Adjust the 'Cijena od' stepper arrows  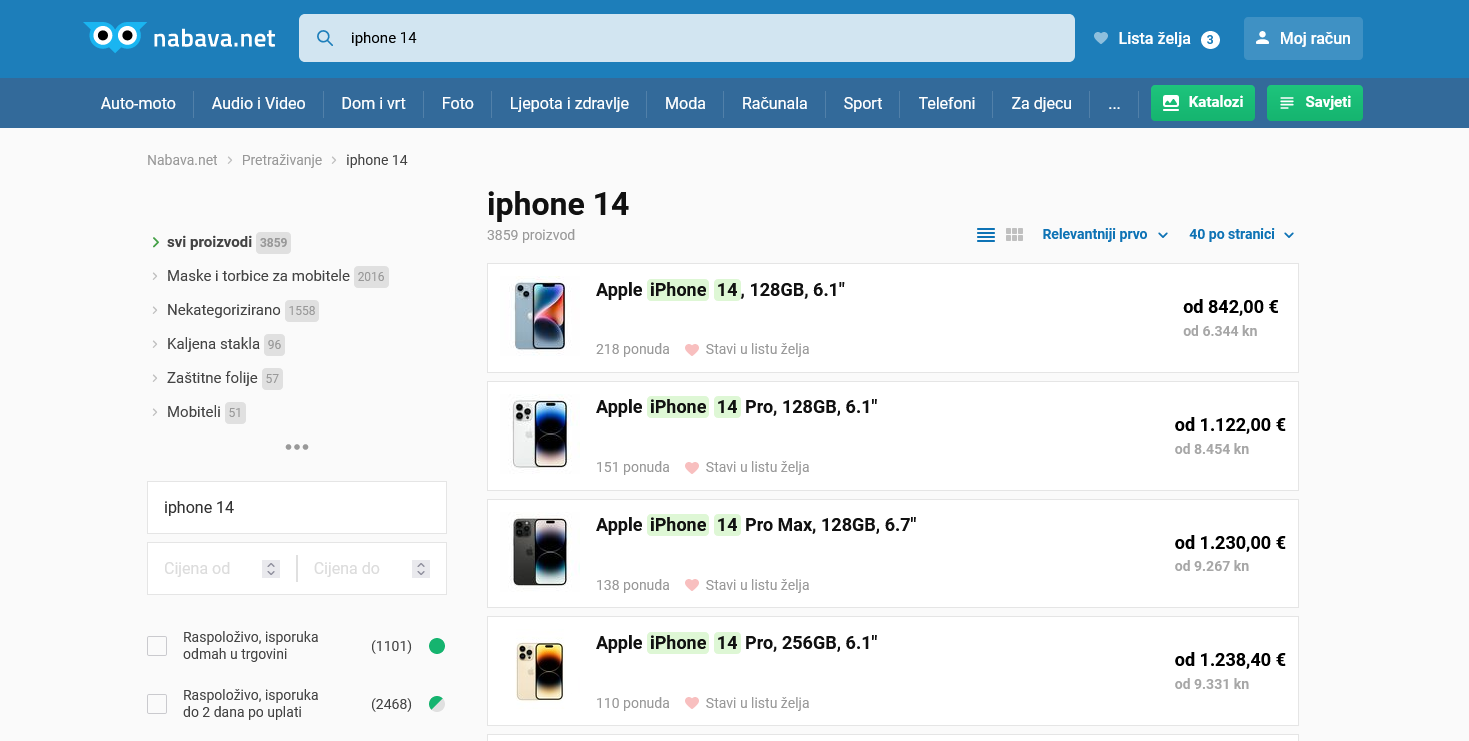271,568
